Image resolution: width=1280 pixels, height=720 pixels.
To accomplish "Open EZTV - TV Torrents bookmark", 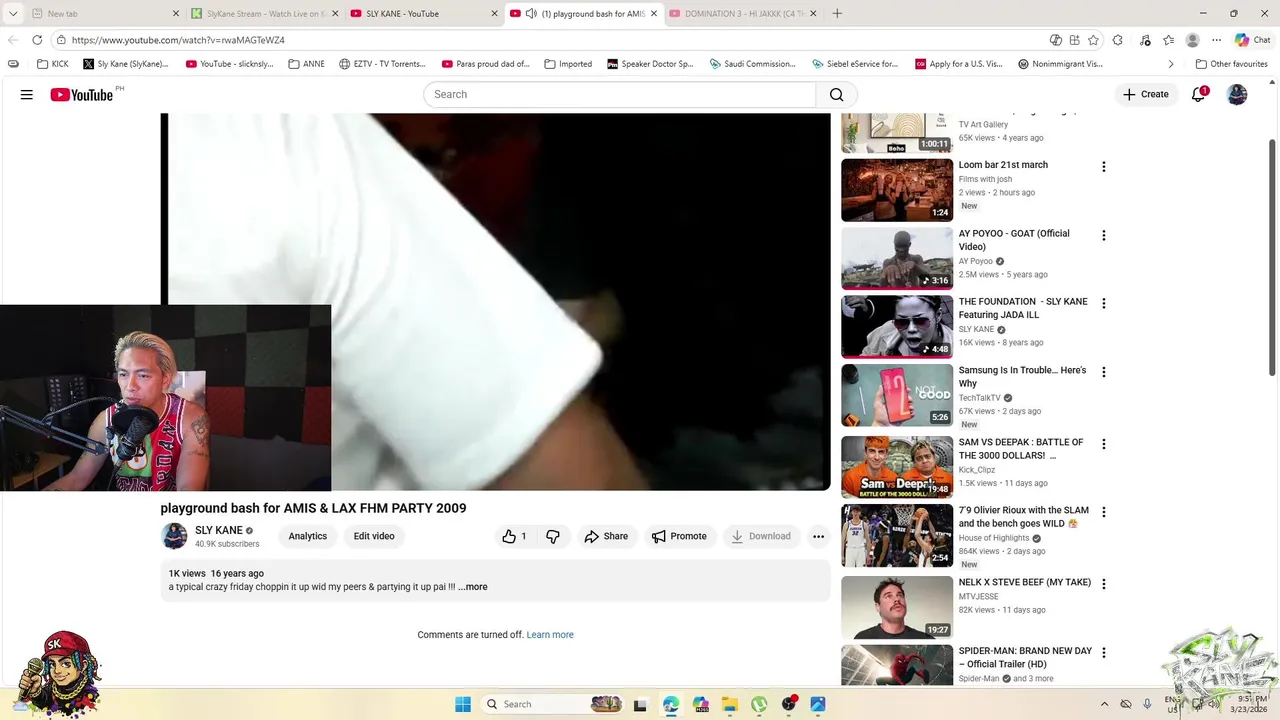I will pos(382,64).
